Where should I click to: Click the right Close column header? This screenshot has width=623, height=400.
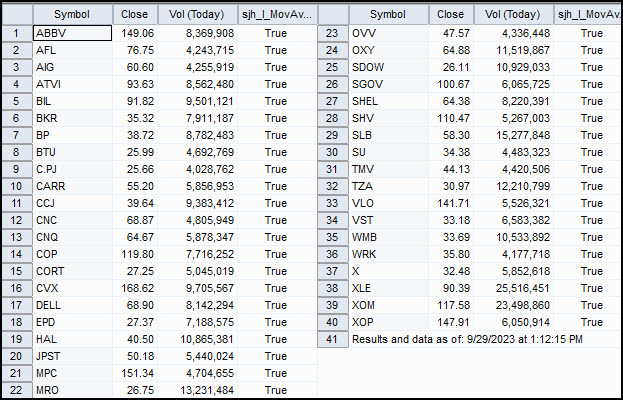click(451, 15)
